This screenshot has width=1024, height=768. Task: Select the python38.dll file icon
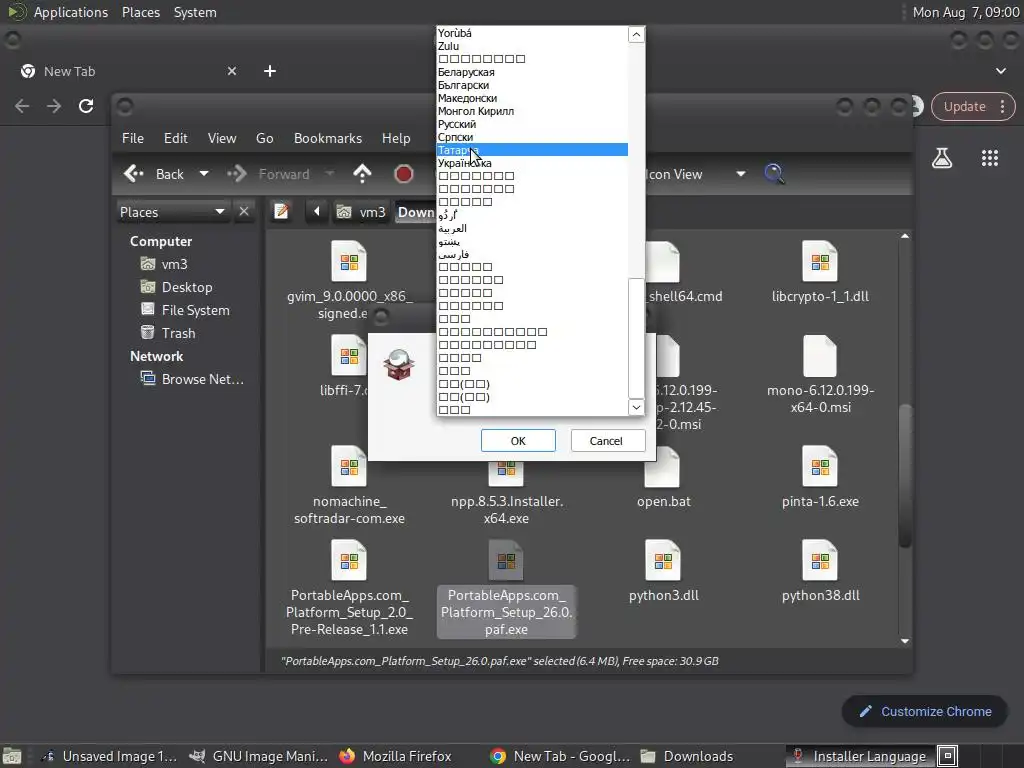point(820,560)
